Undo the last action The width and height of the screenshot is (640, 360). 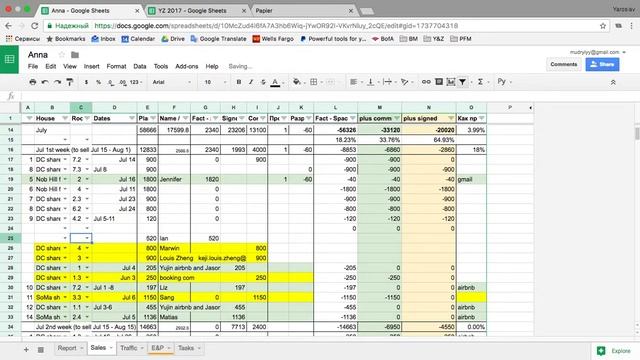(45, 82)
